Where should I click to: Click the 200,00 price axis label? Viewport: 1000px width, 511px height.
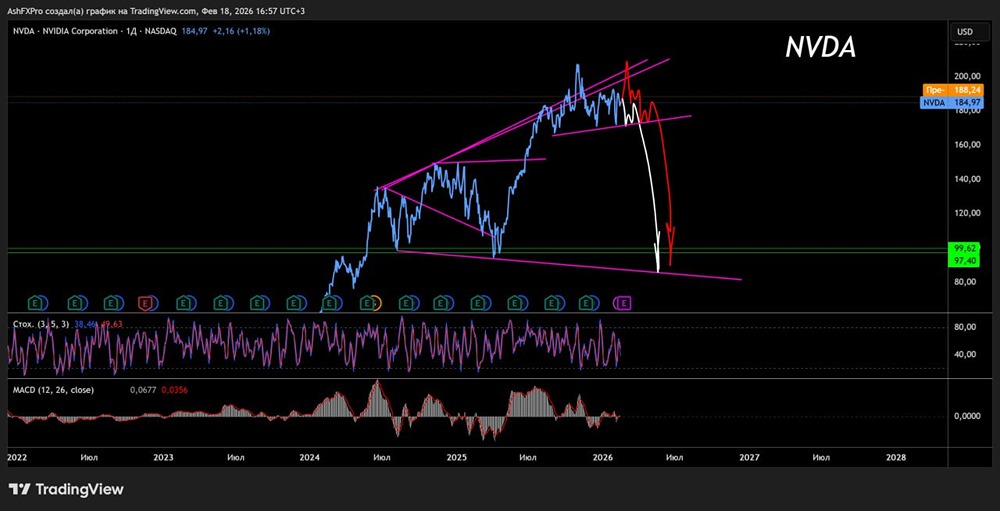pos(969,76)
